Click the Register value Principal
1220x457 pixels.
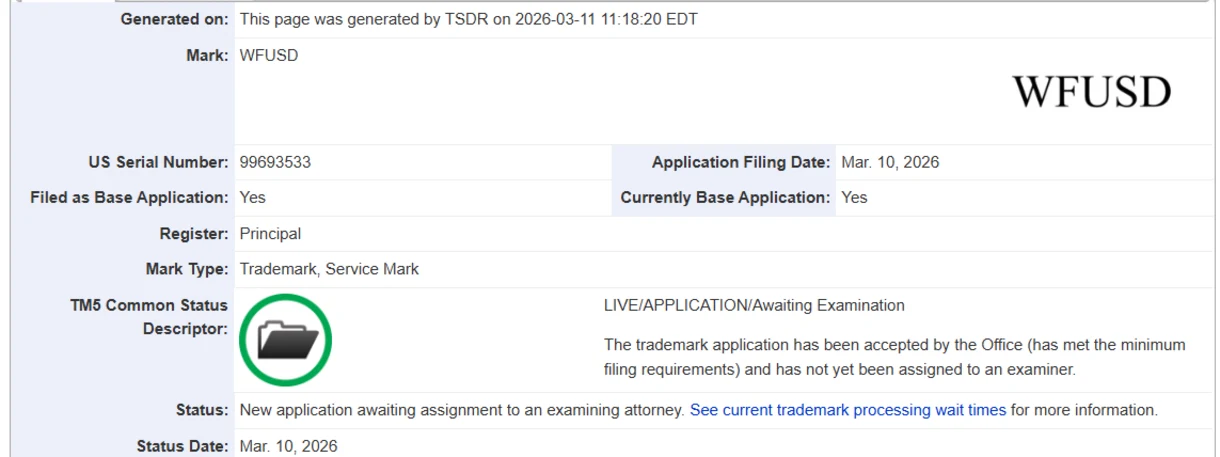coord(270,233)
